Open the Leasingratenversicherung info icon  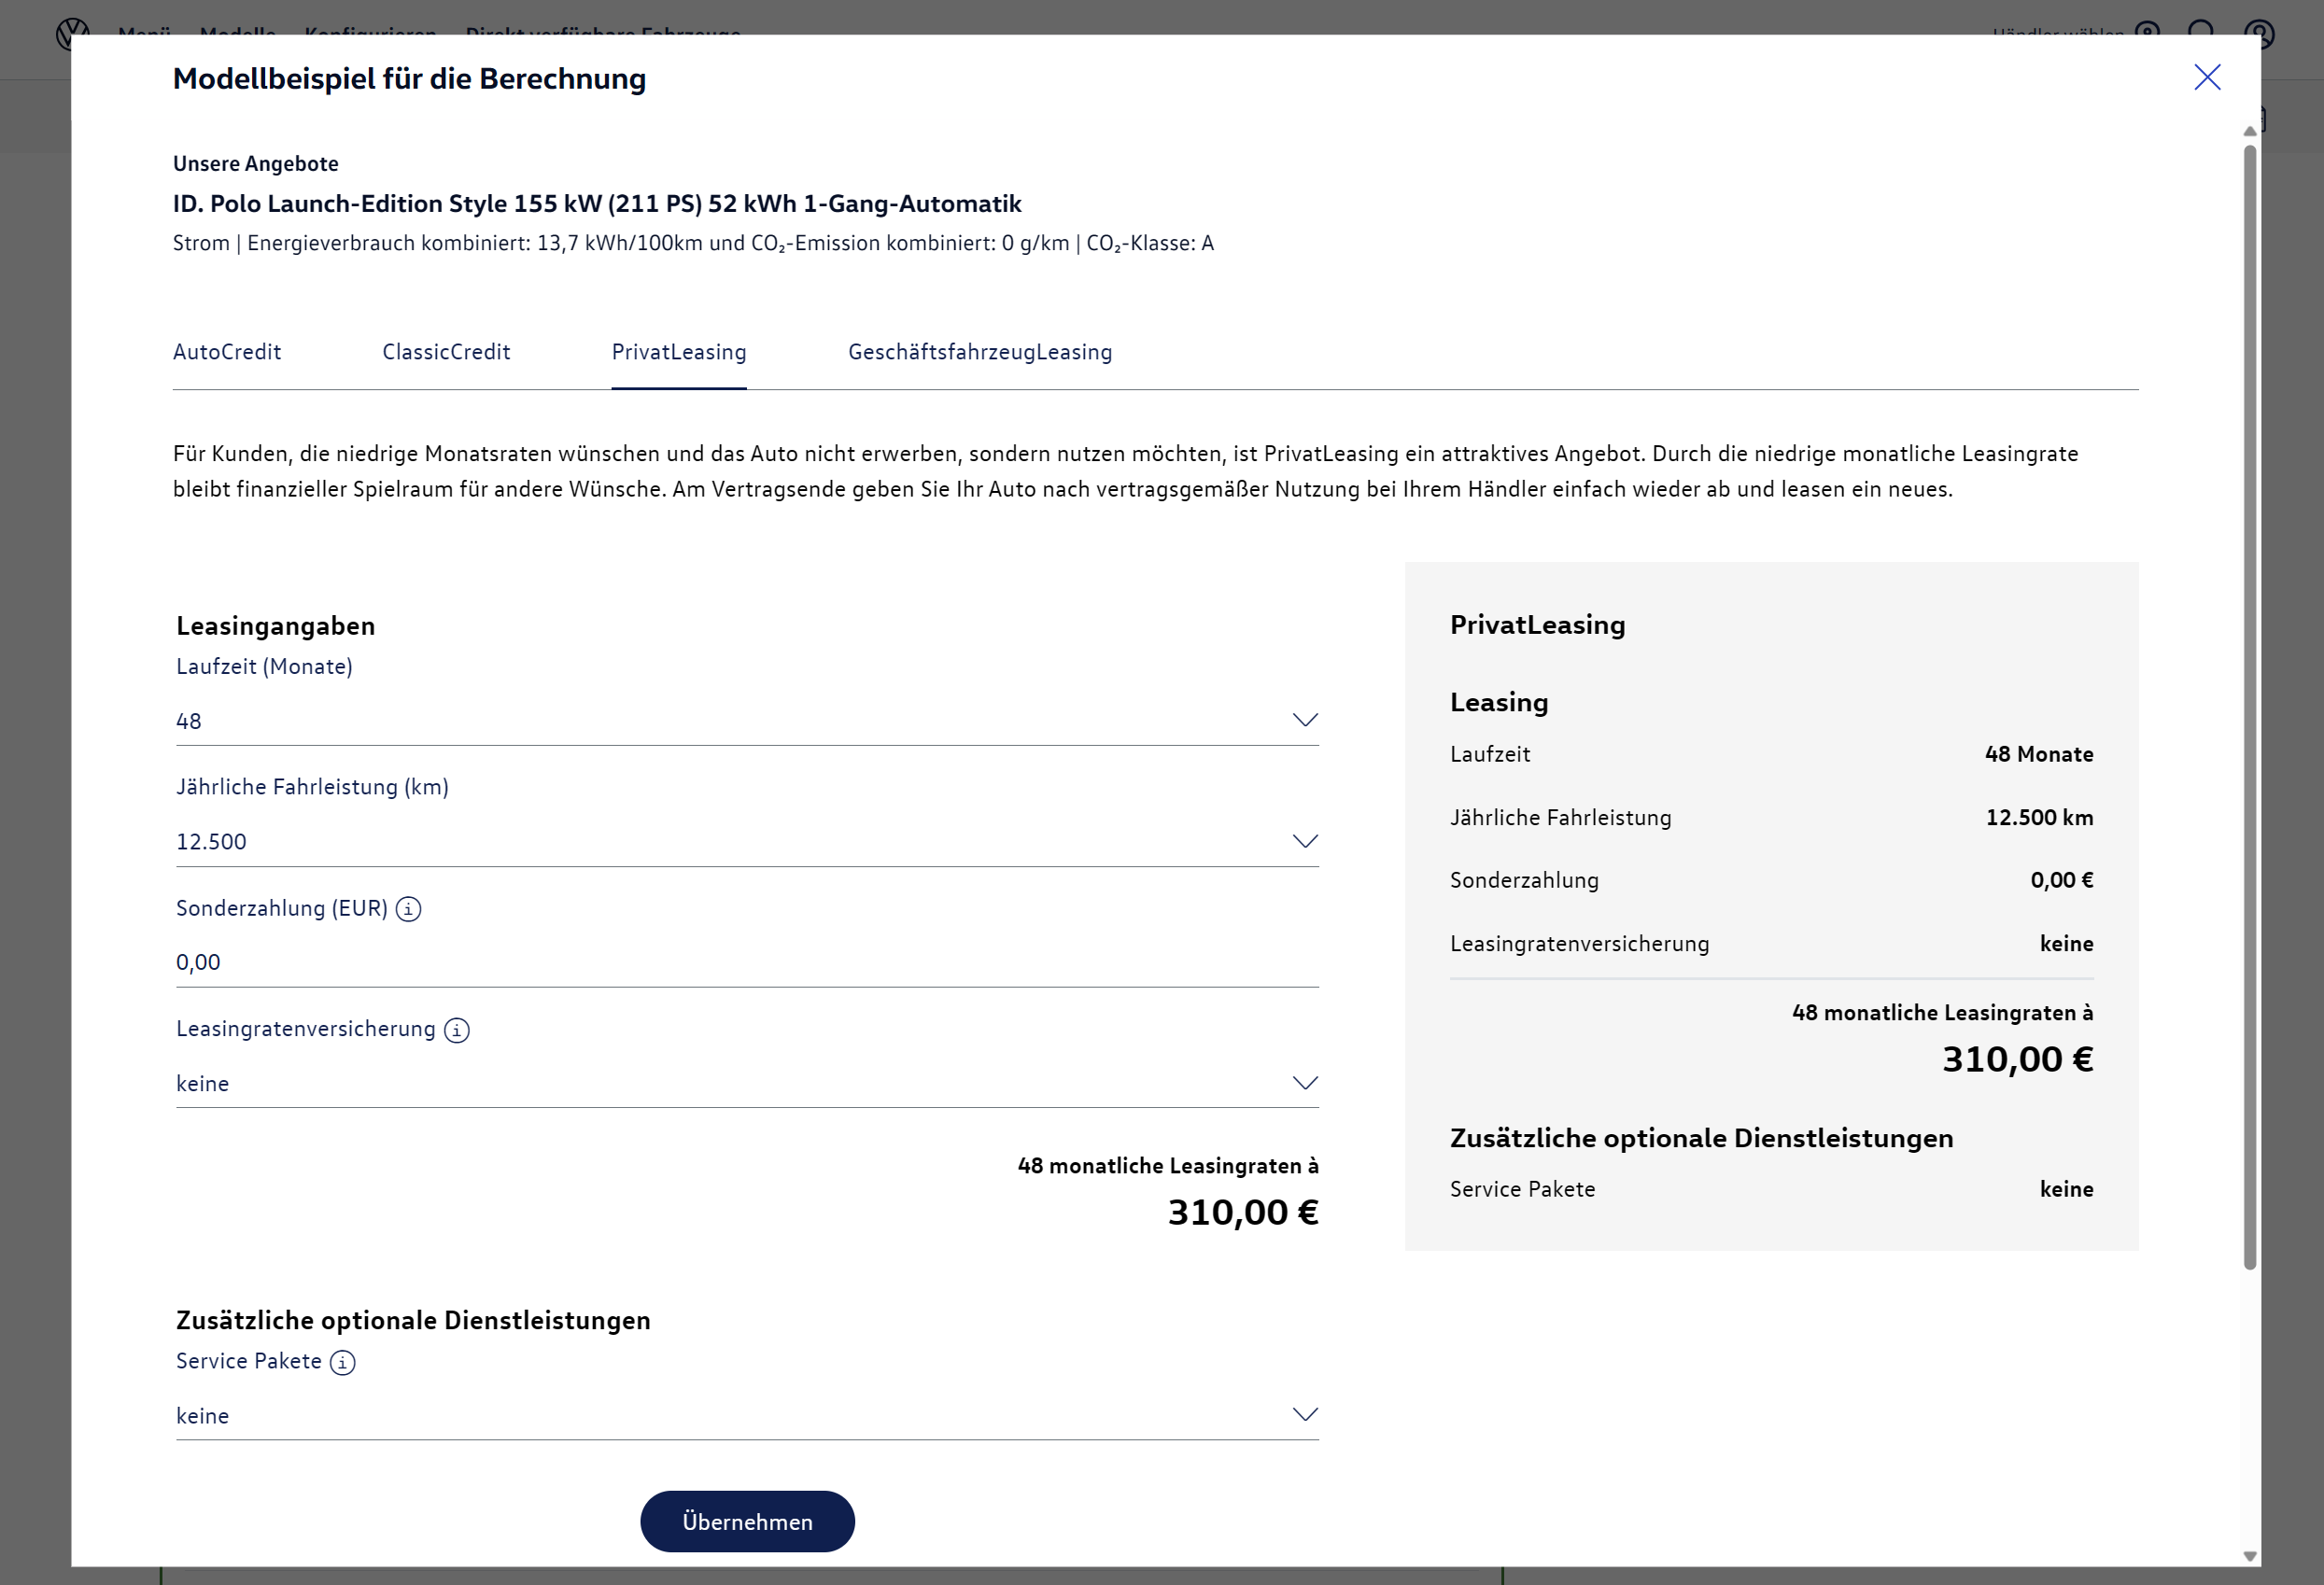point(457,1030)
